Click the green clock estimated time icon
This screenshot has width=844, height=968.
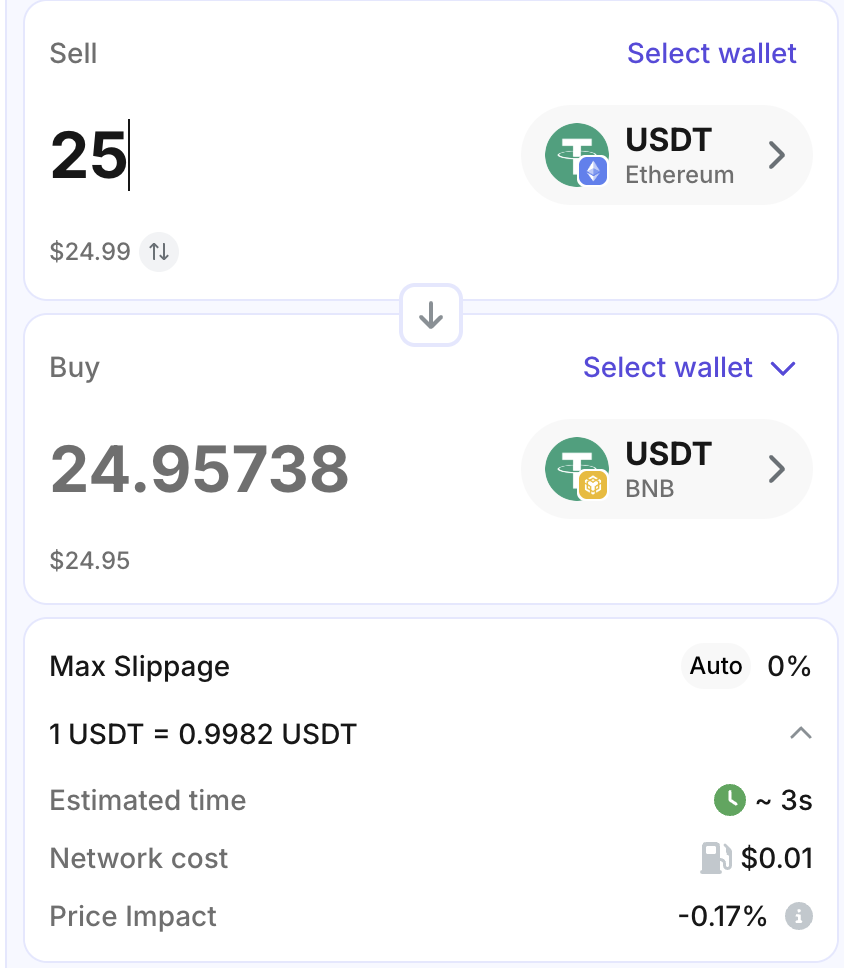(x=730, y=800)
